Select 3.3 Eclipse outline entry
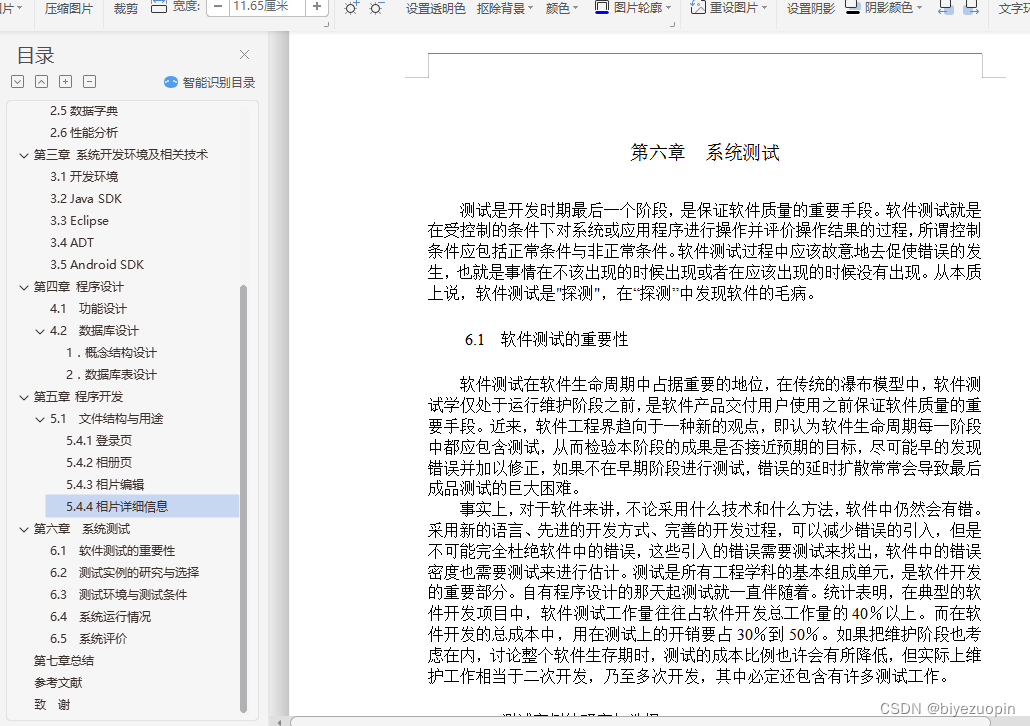 pyautogui.click(x=79, y=221)
